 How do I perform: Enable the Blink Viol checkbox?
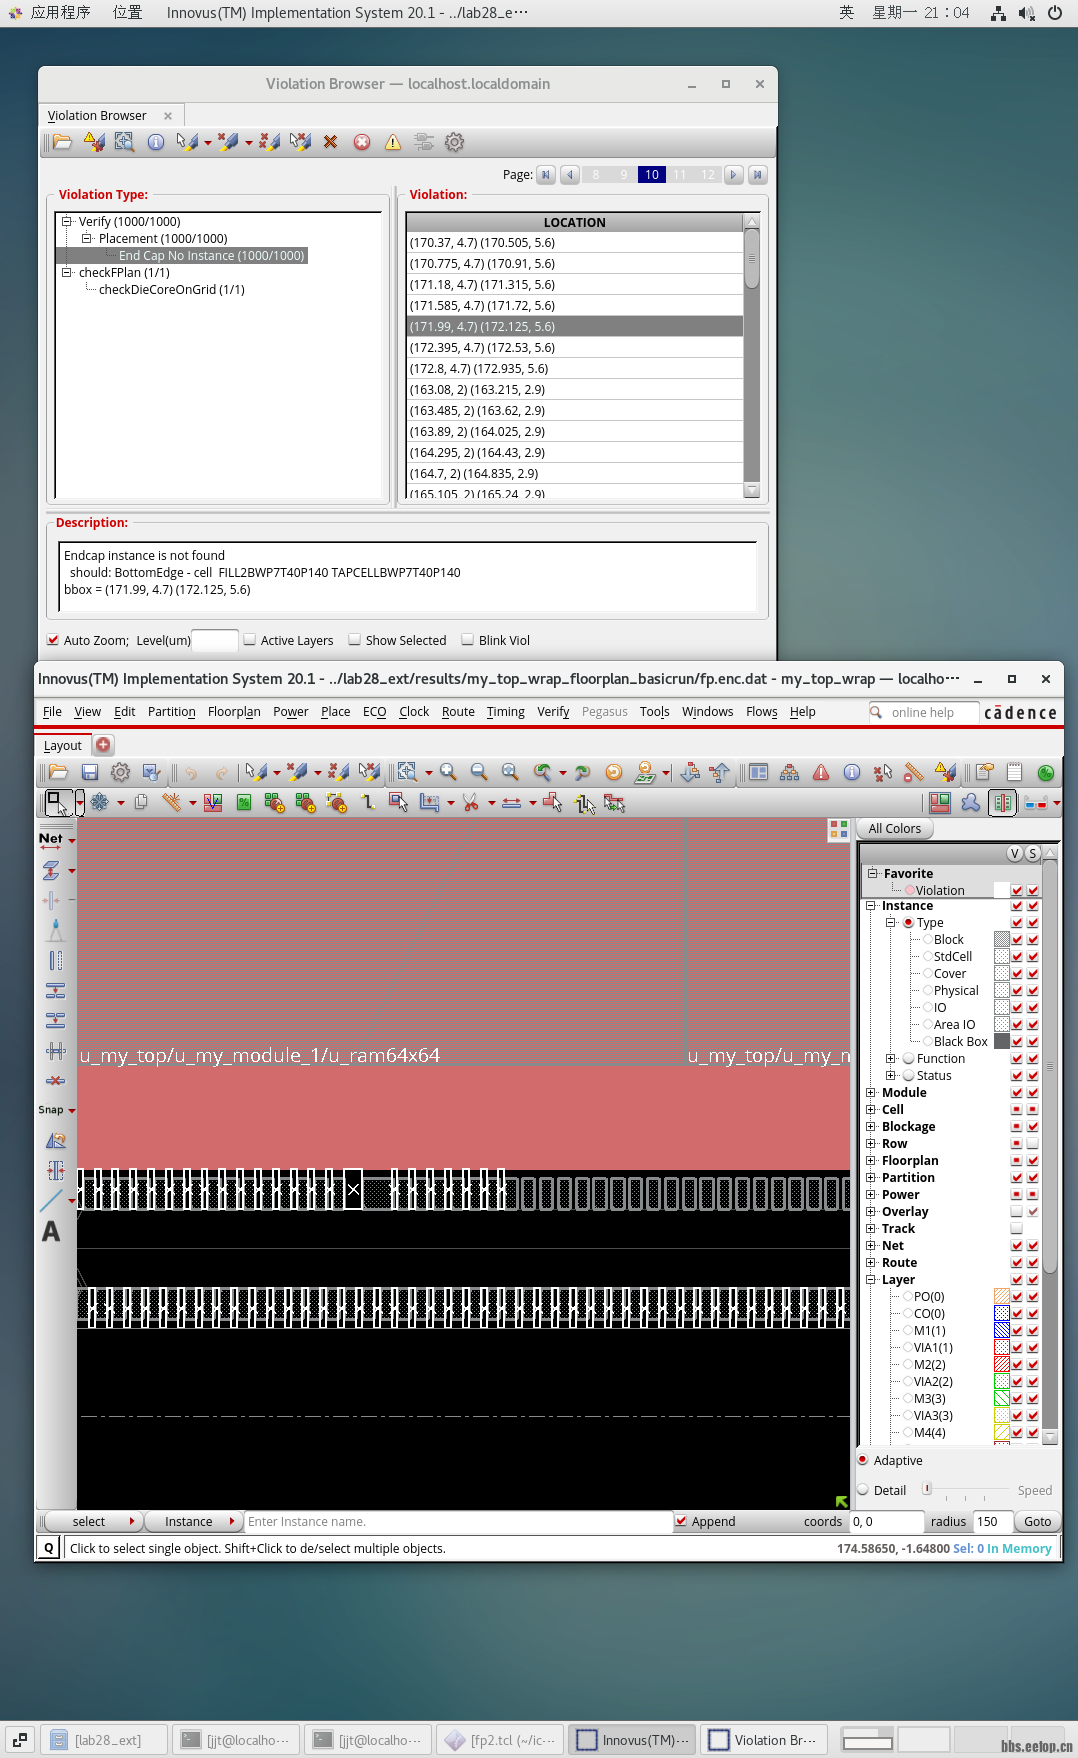coord(468,640)
